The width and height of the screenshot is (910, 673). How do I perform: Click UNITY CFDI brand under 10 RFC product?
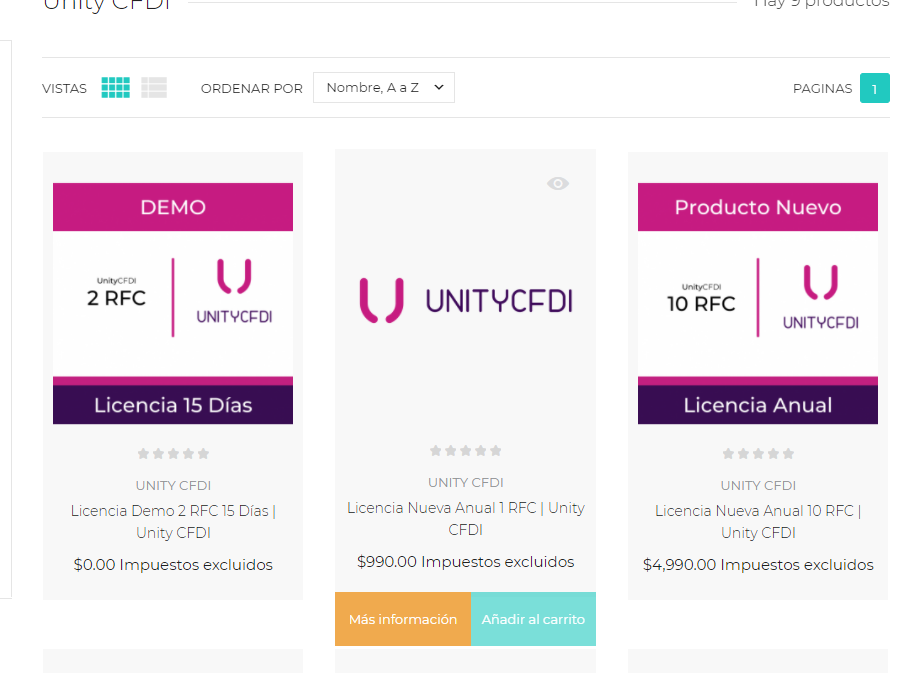[x=758, y=486]
